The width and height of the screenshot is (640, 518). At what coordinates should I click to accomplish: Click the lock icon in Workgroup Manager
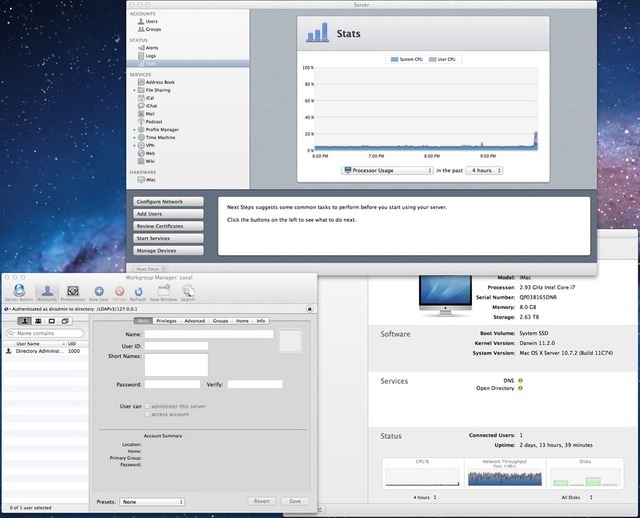coord(309,309)
